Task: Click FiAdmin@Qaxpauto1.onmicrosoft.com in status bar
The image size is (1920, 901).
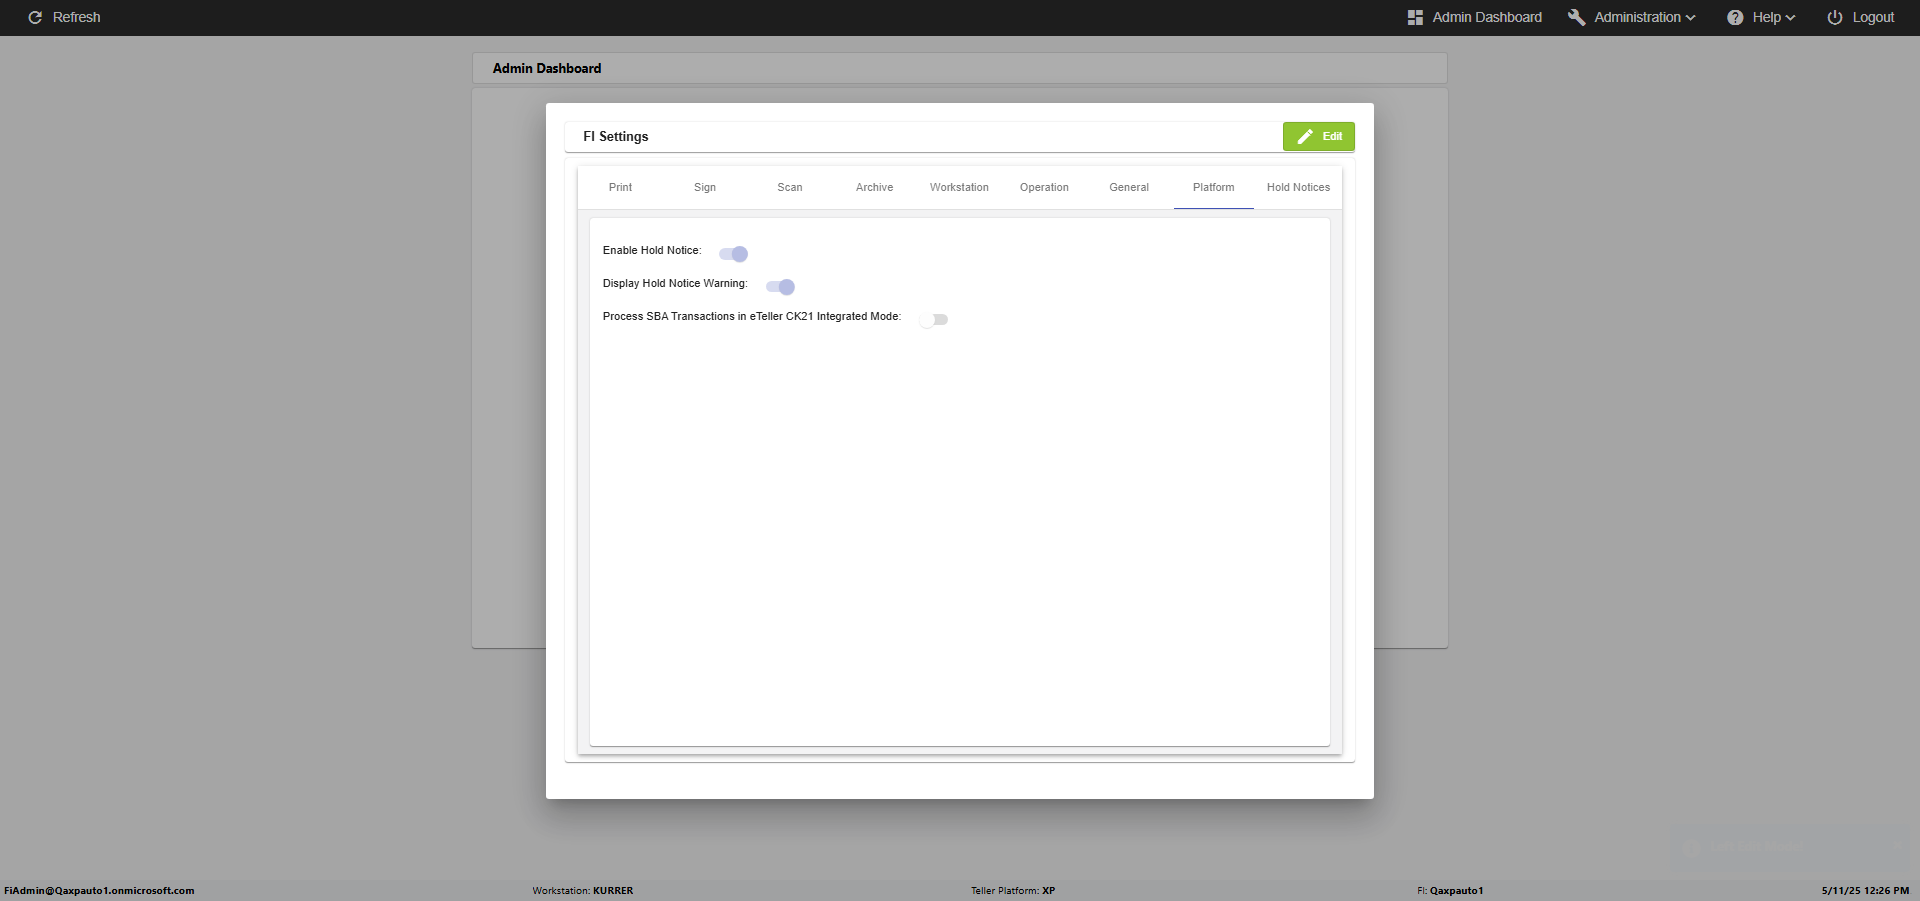Action: click(x=100, y=891)
